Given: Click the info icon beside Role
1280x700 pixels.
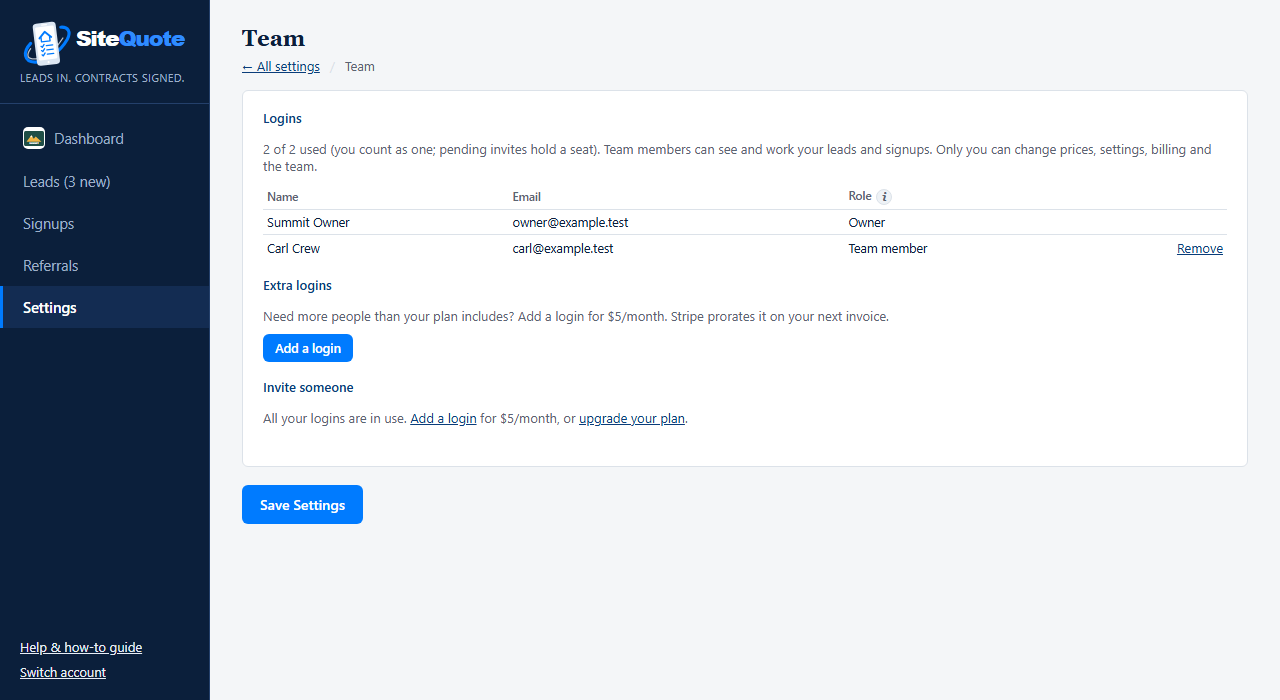Looking at the screenshot, I should click(x=884, y=197).
